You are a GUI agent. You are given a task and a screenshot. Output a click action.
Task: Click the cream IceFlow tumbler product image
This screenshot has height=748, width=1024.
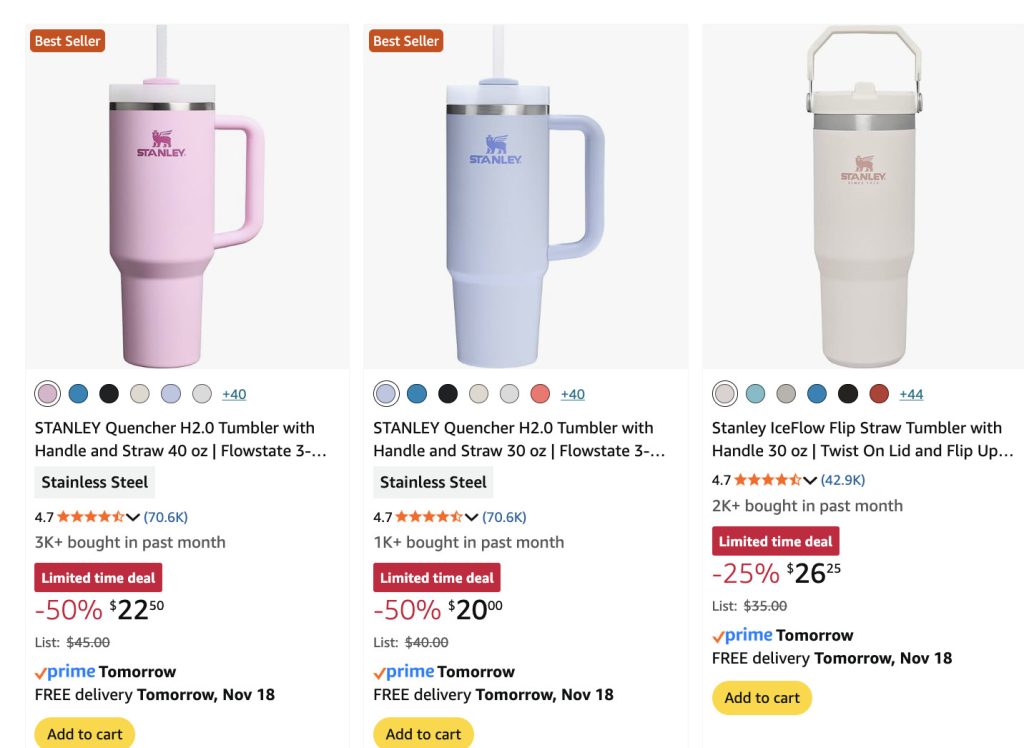pyautogui.click(x=863, y=200)
